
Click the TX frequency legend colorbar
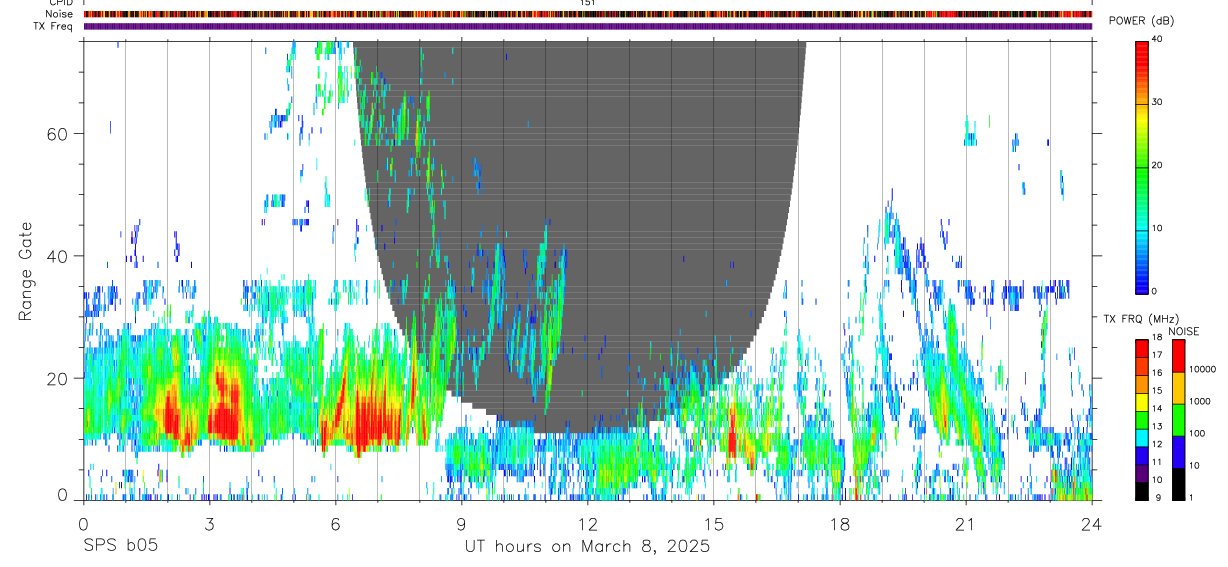click(1141, 420)
